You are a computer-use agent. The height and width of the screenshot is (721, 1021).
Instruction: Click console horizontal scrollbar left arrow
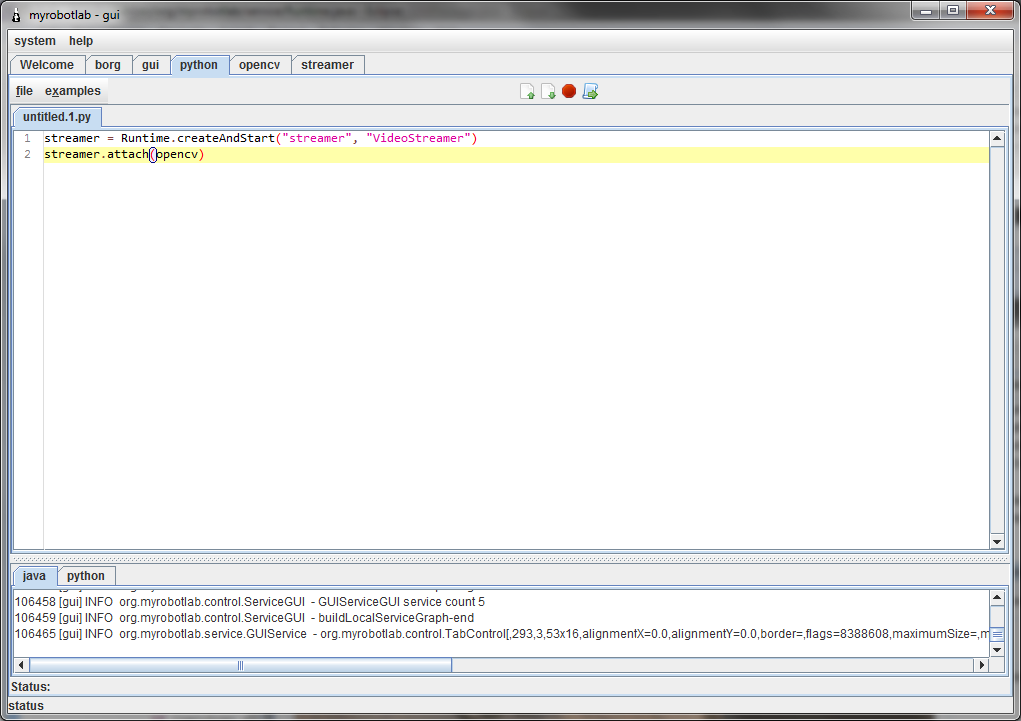21,665
